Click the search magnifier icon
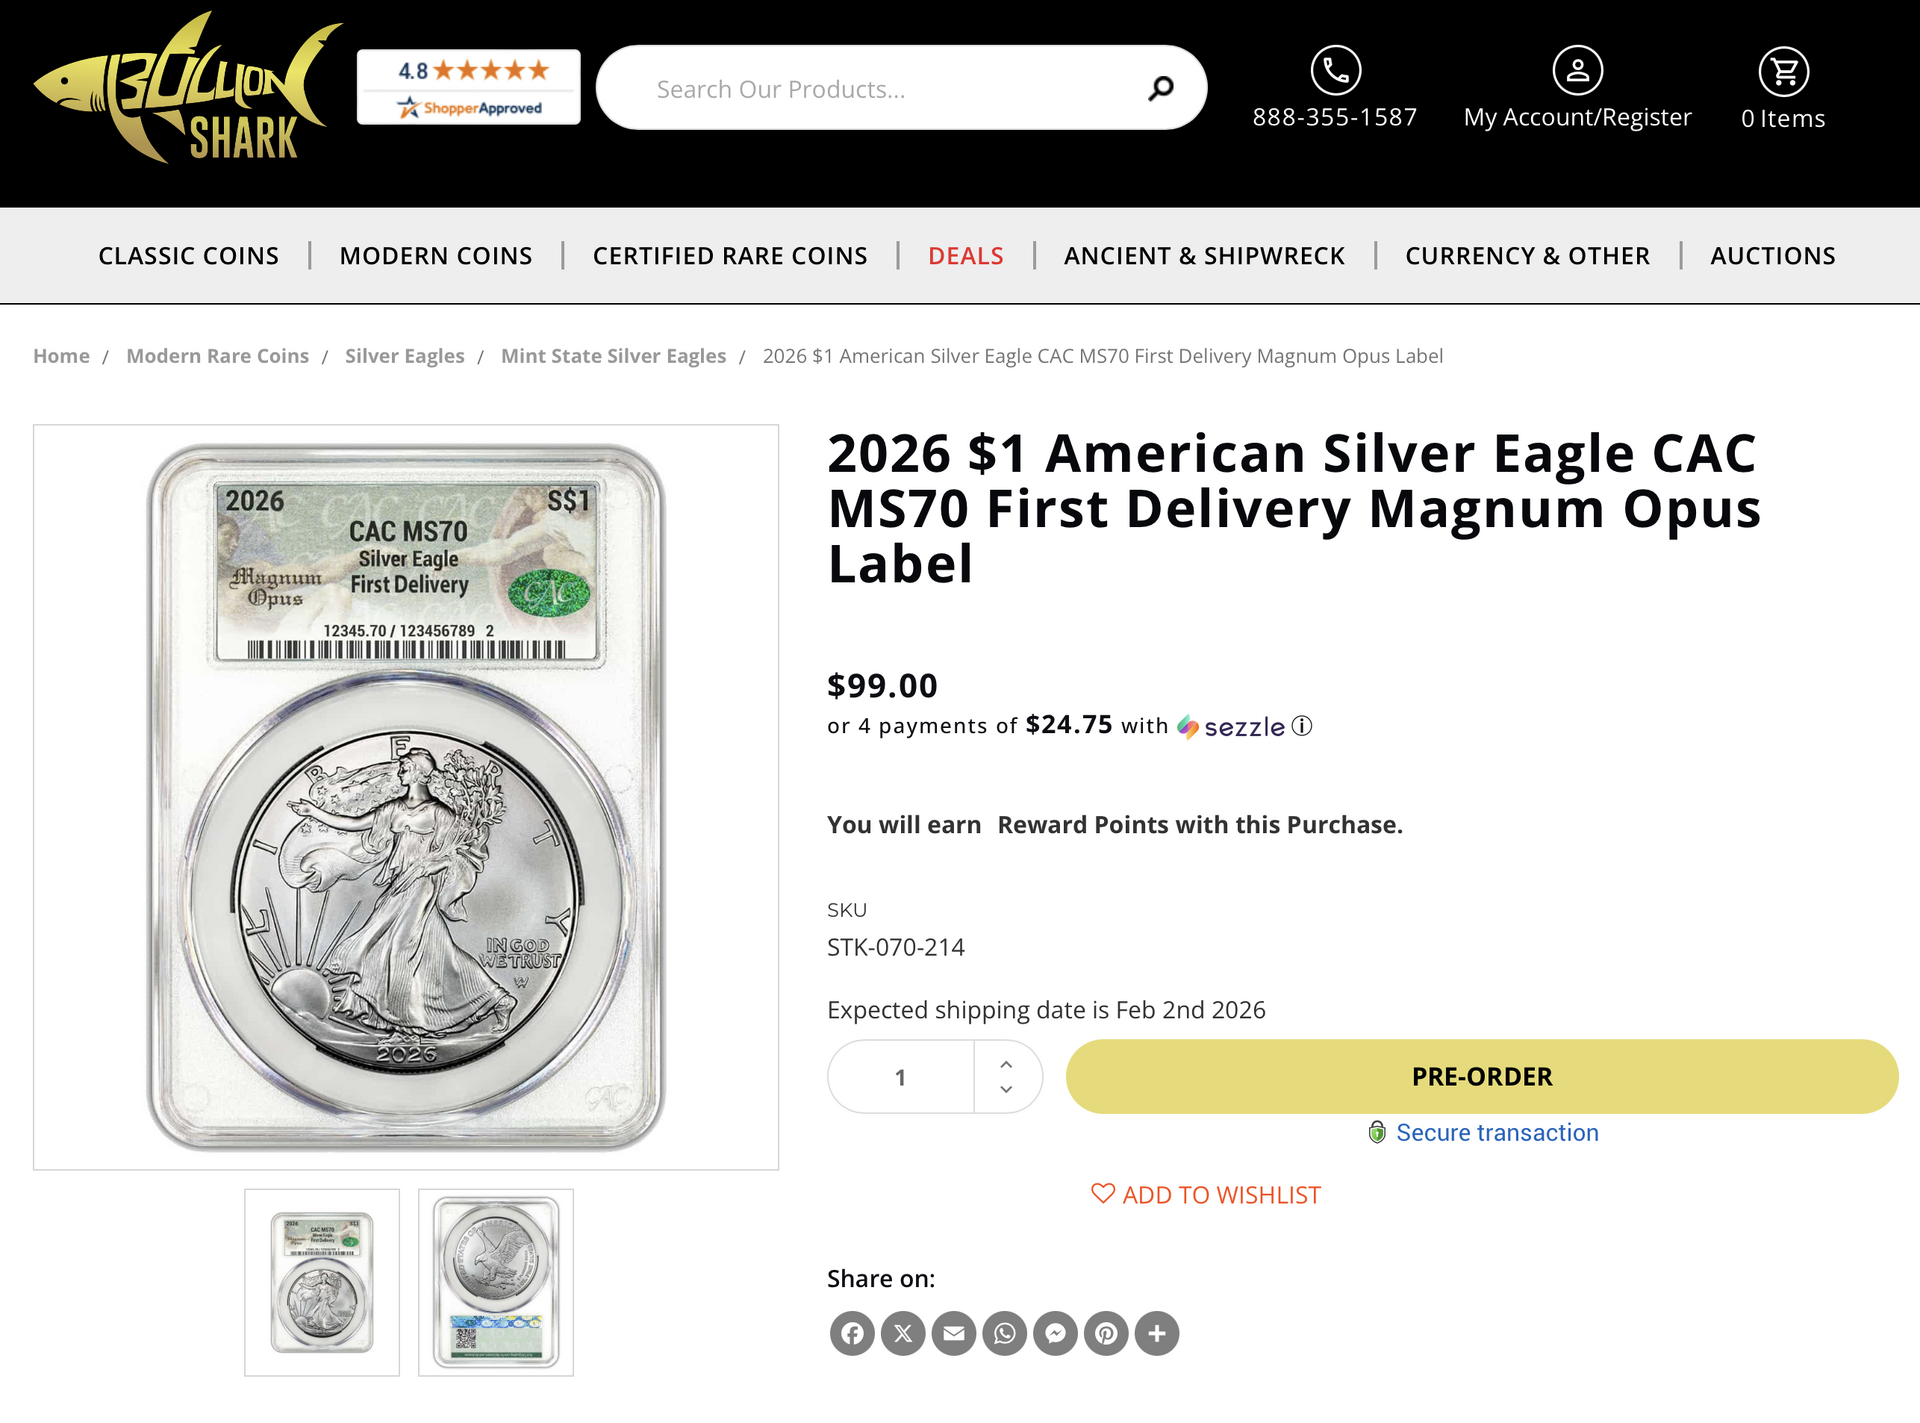 tap(1160, 89)
